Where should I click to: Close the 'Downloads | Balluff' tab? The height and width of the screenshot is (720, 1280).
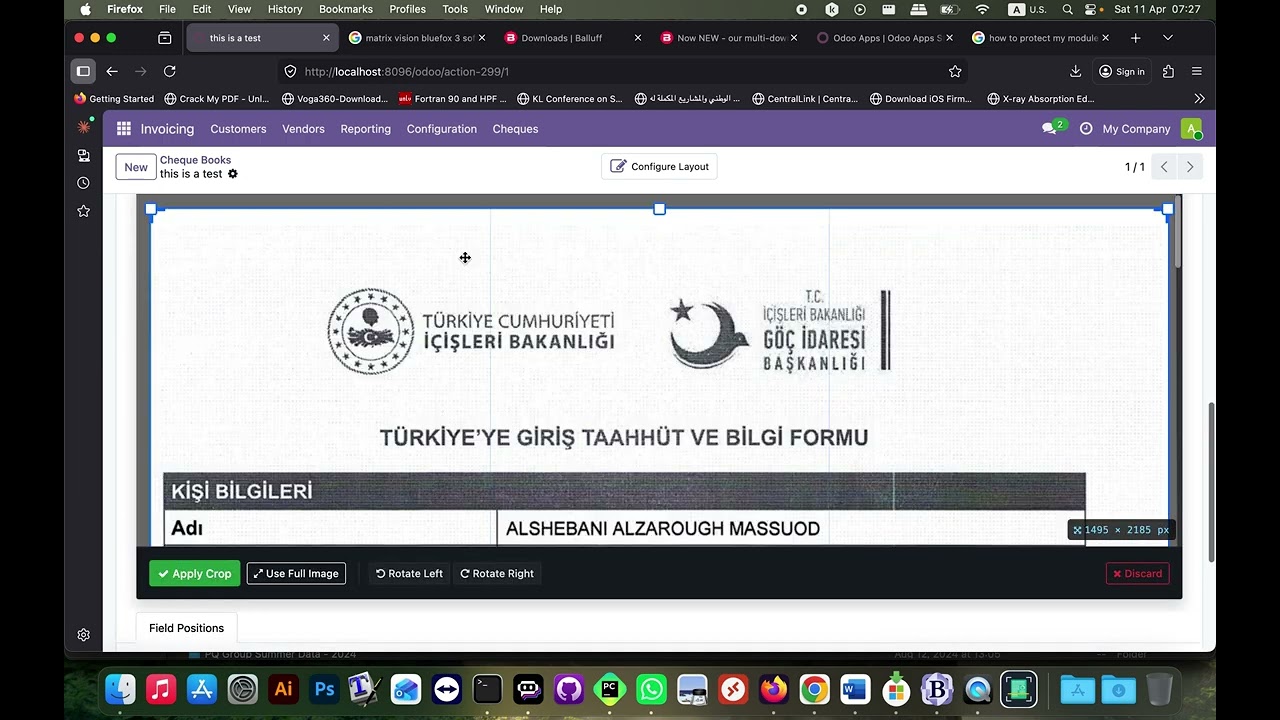click(x=638, y=38)
